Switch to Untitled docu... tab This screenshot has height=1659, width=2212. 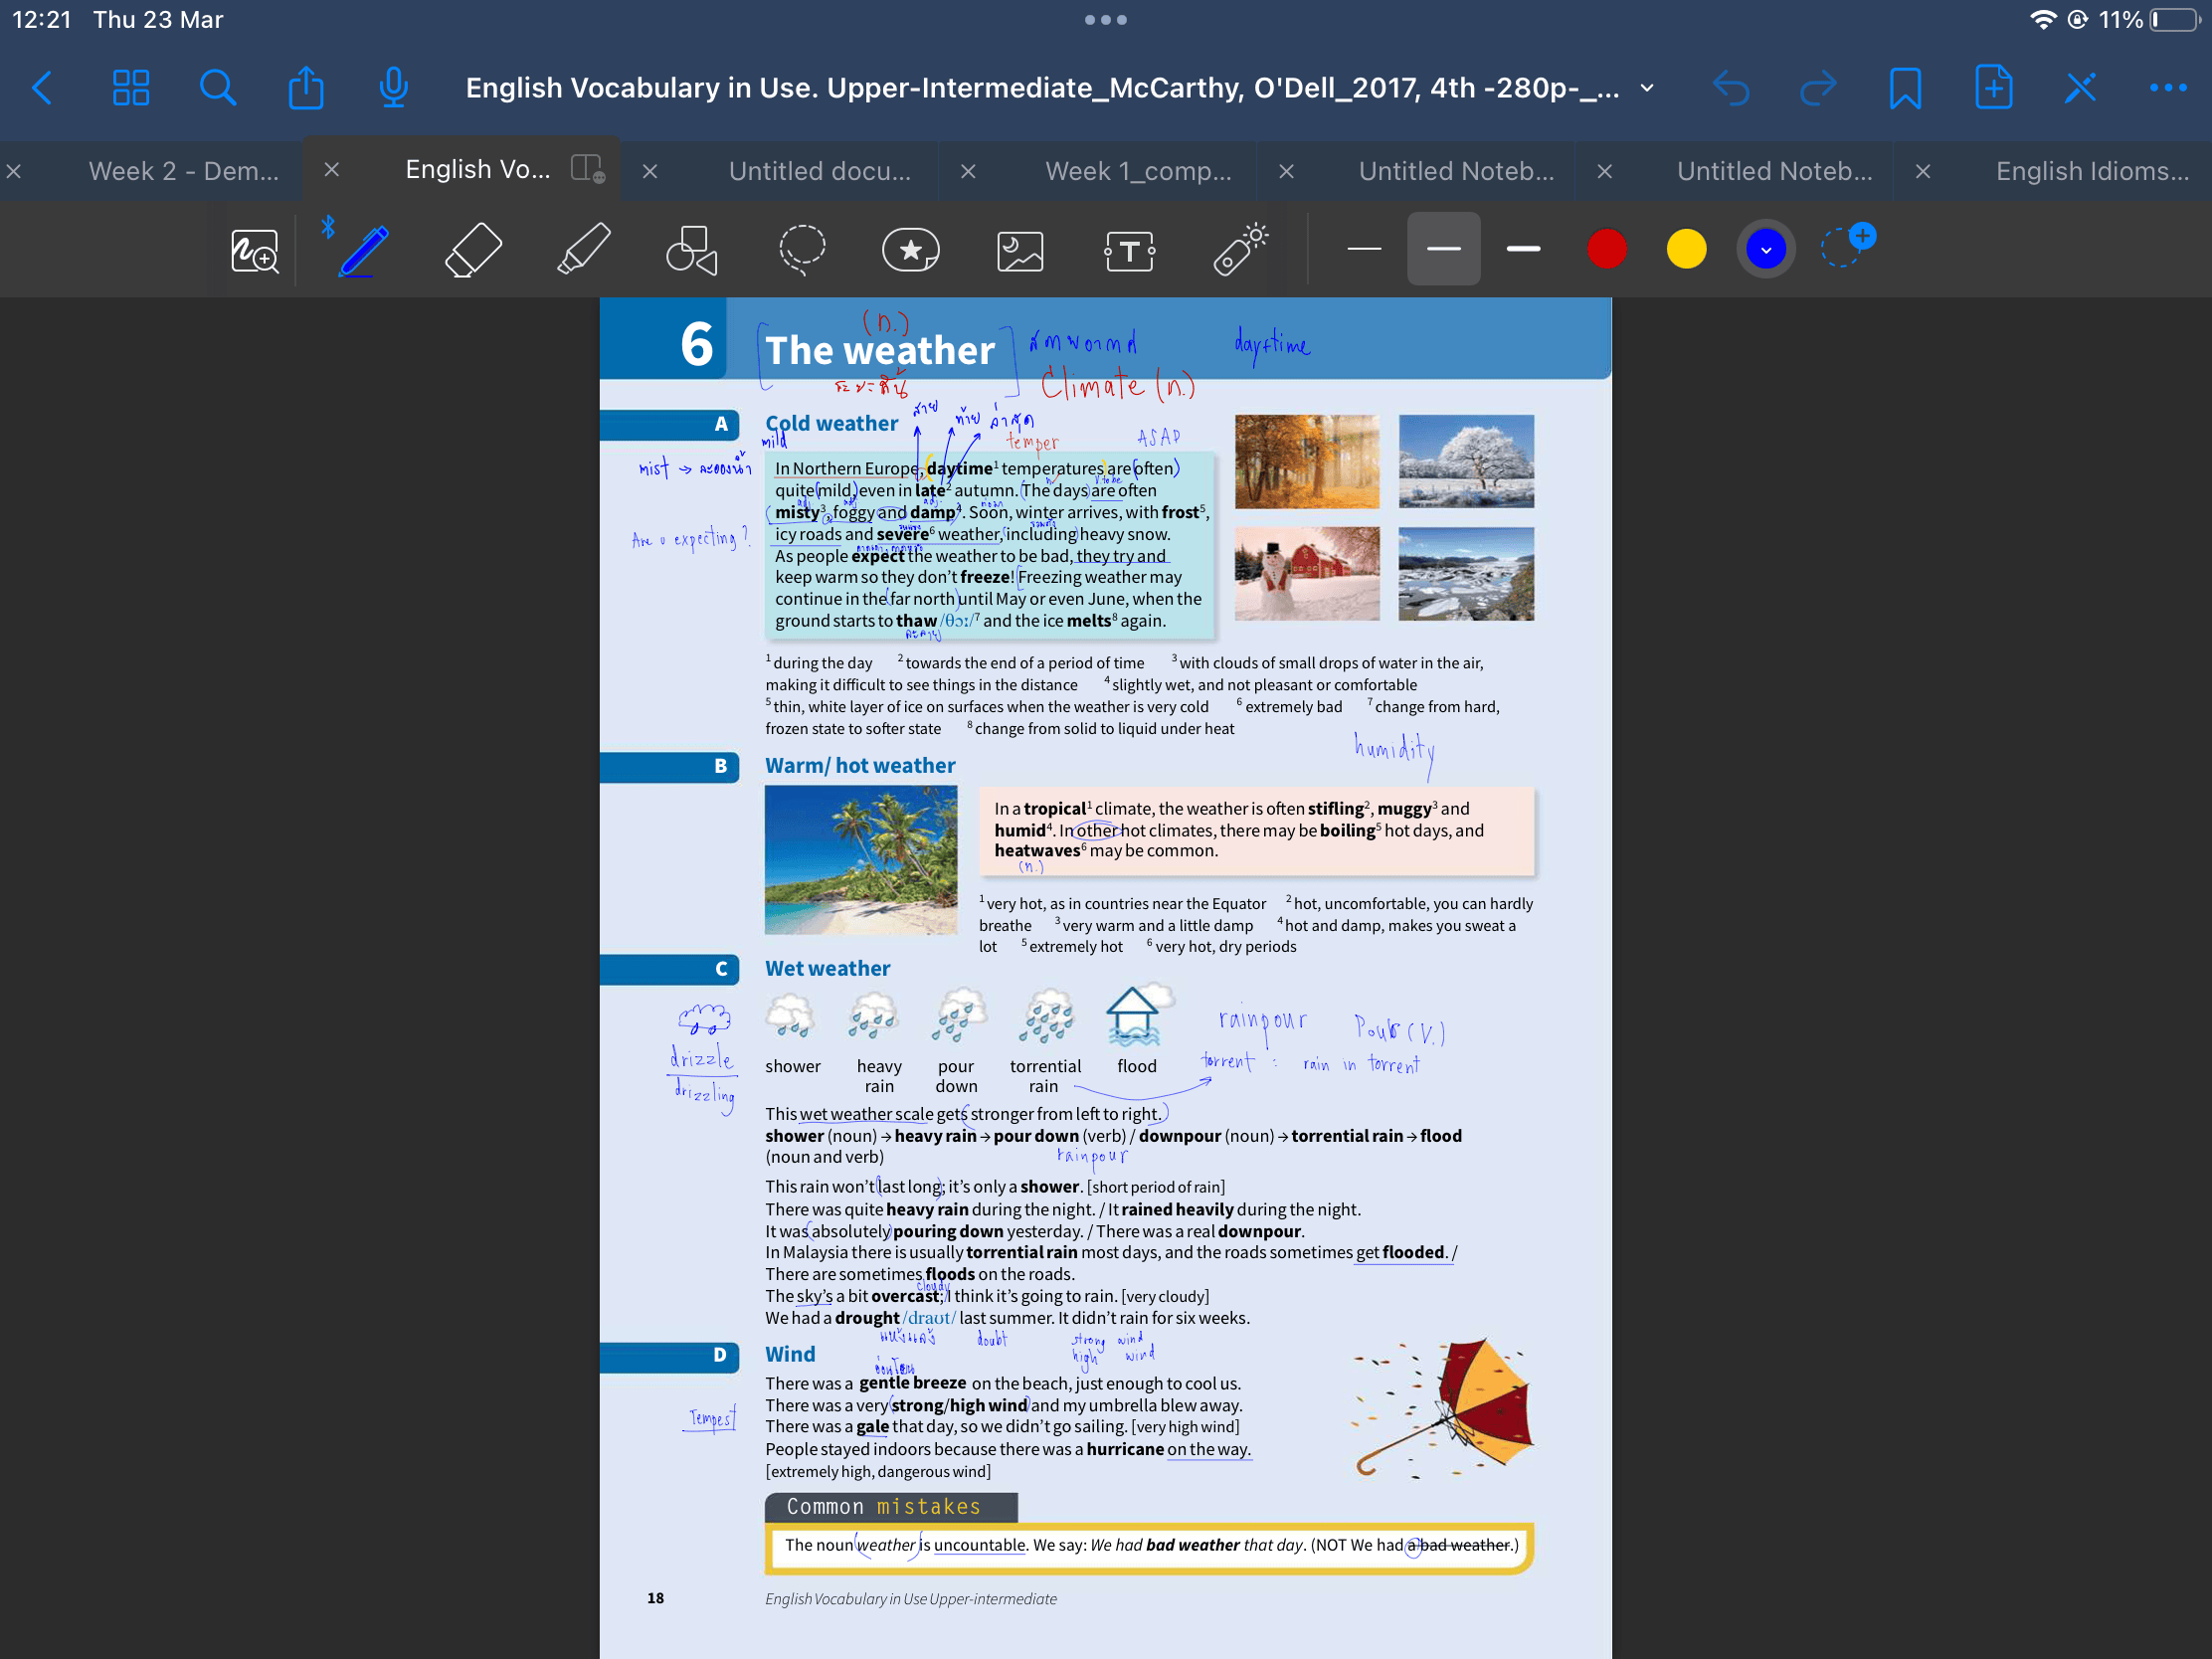819,171
